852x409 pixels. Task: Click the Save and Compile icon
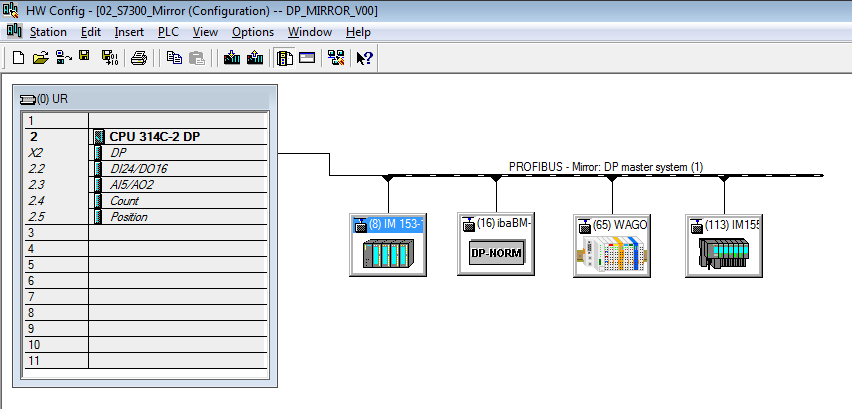coord(108,58)
